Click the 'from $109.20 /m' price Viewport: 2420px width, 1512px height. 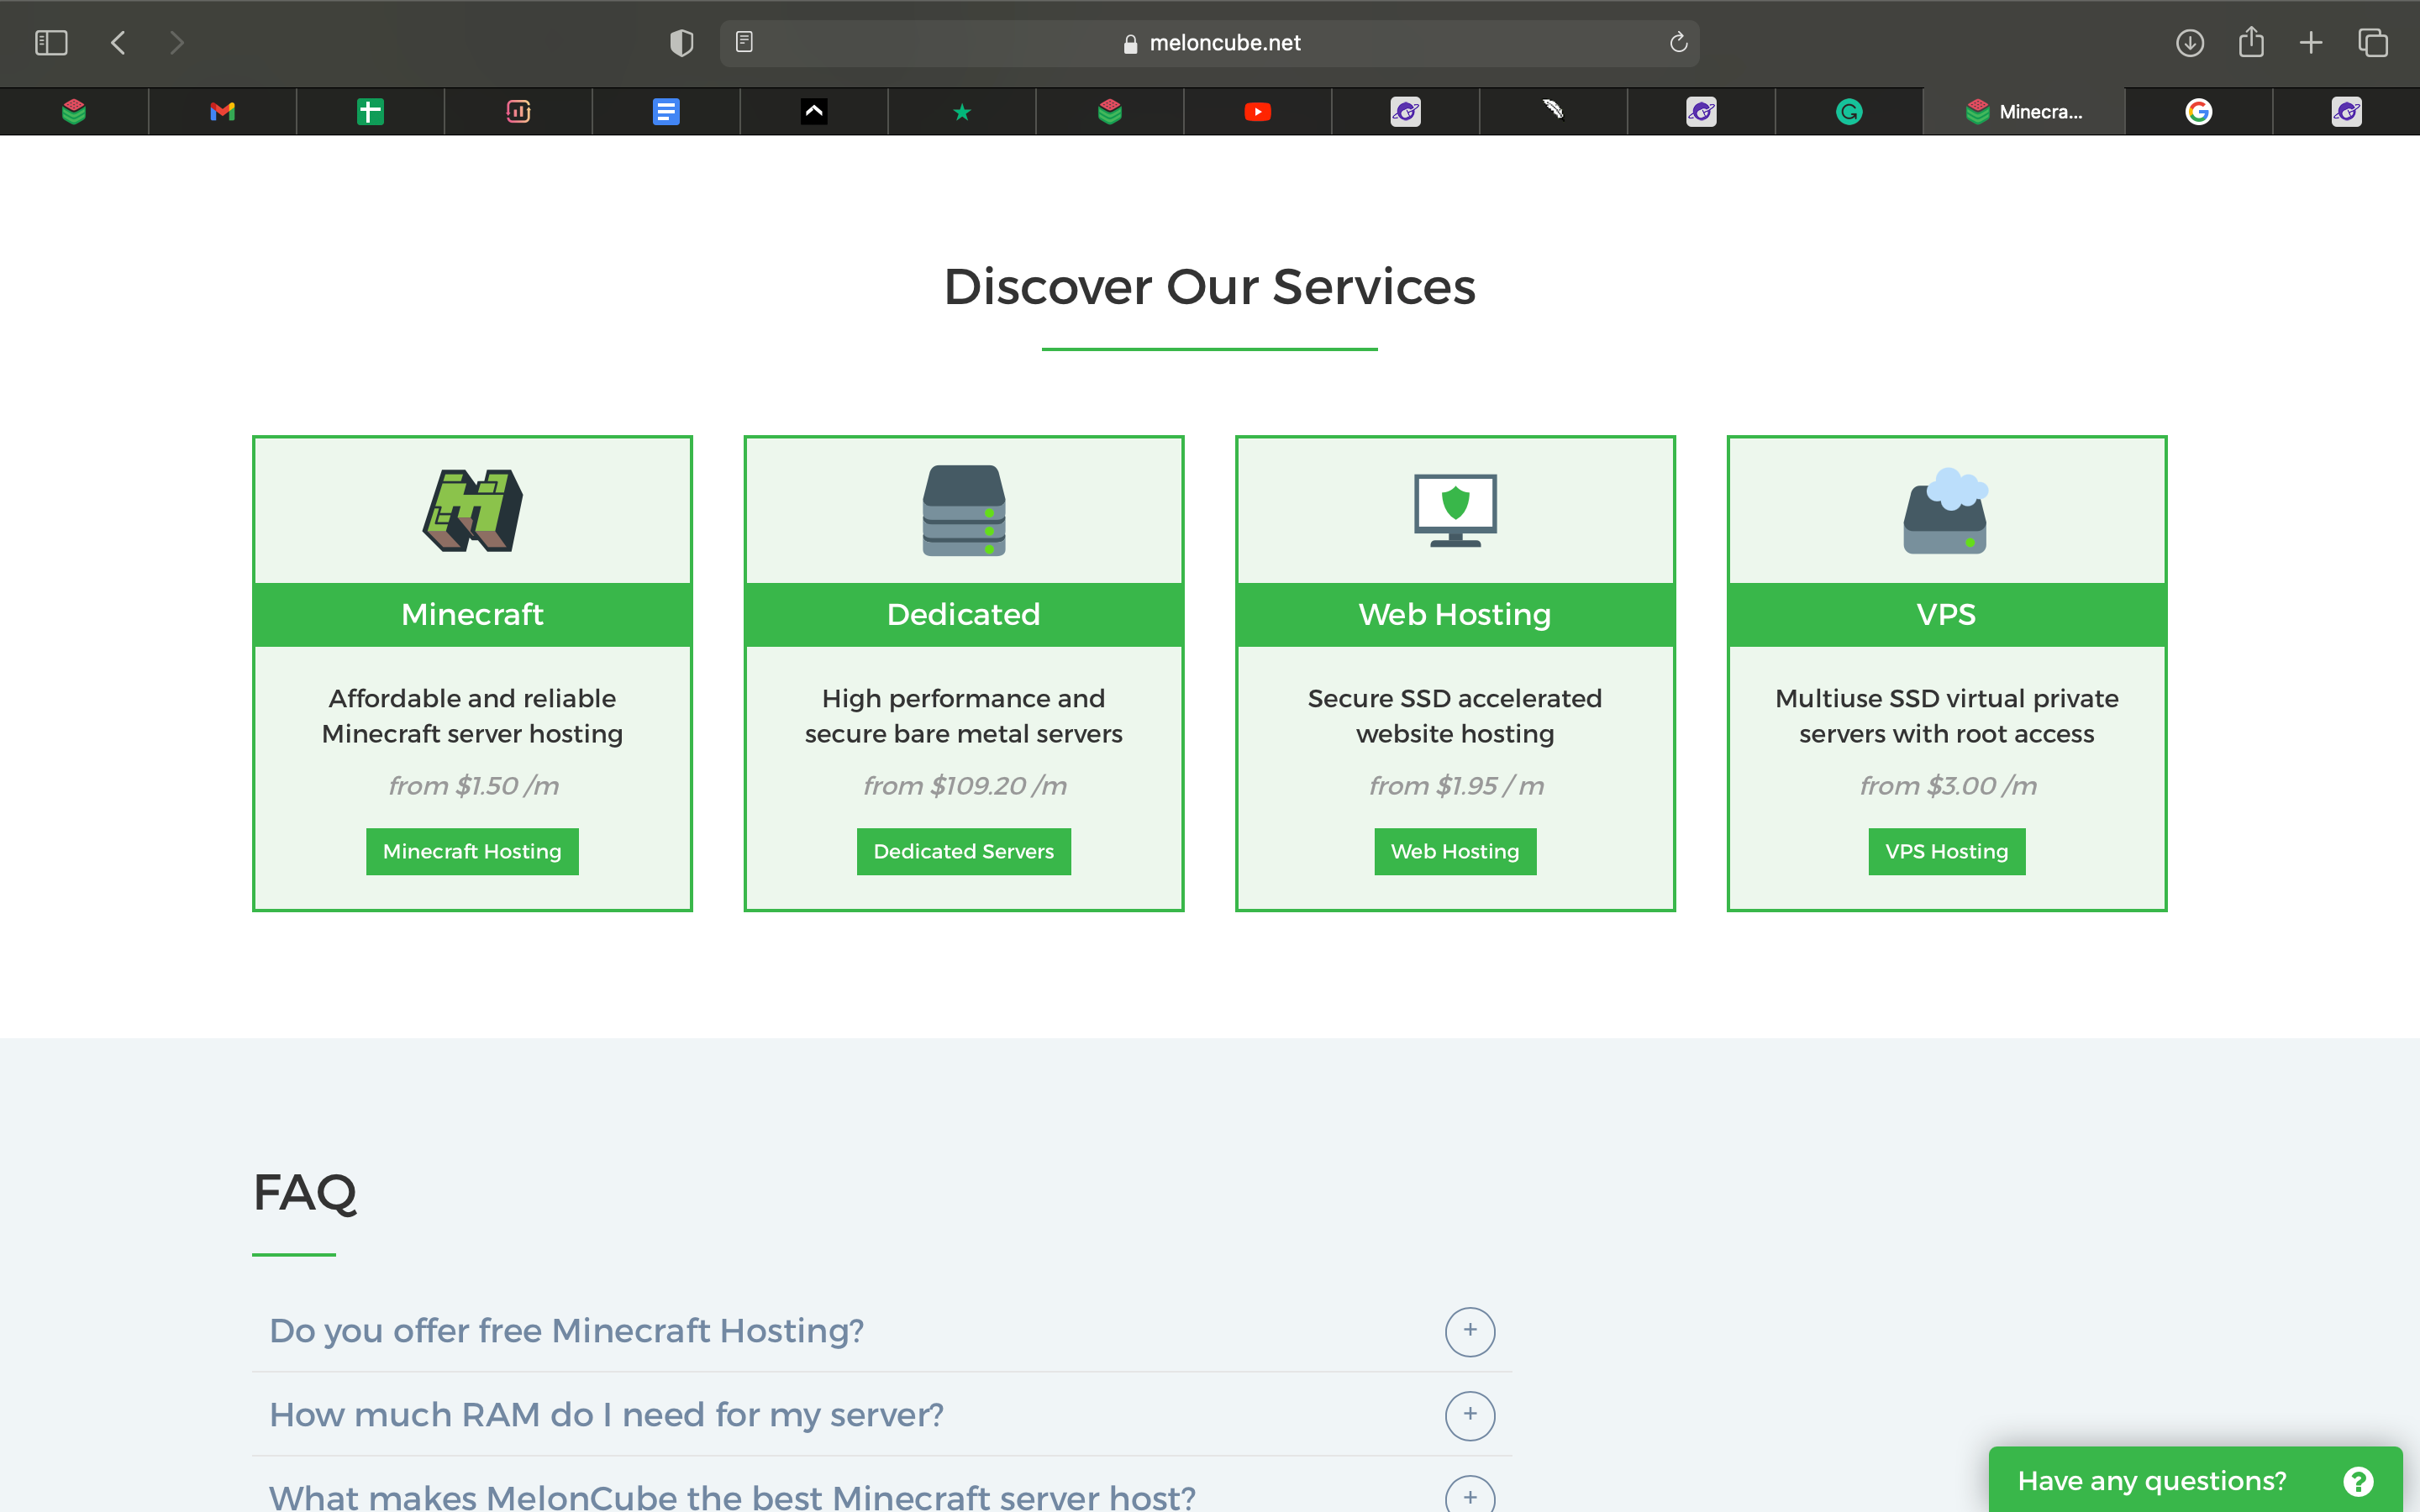tap(964, 786)
